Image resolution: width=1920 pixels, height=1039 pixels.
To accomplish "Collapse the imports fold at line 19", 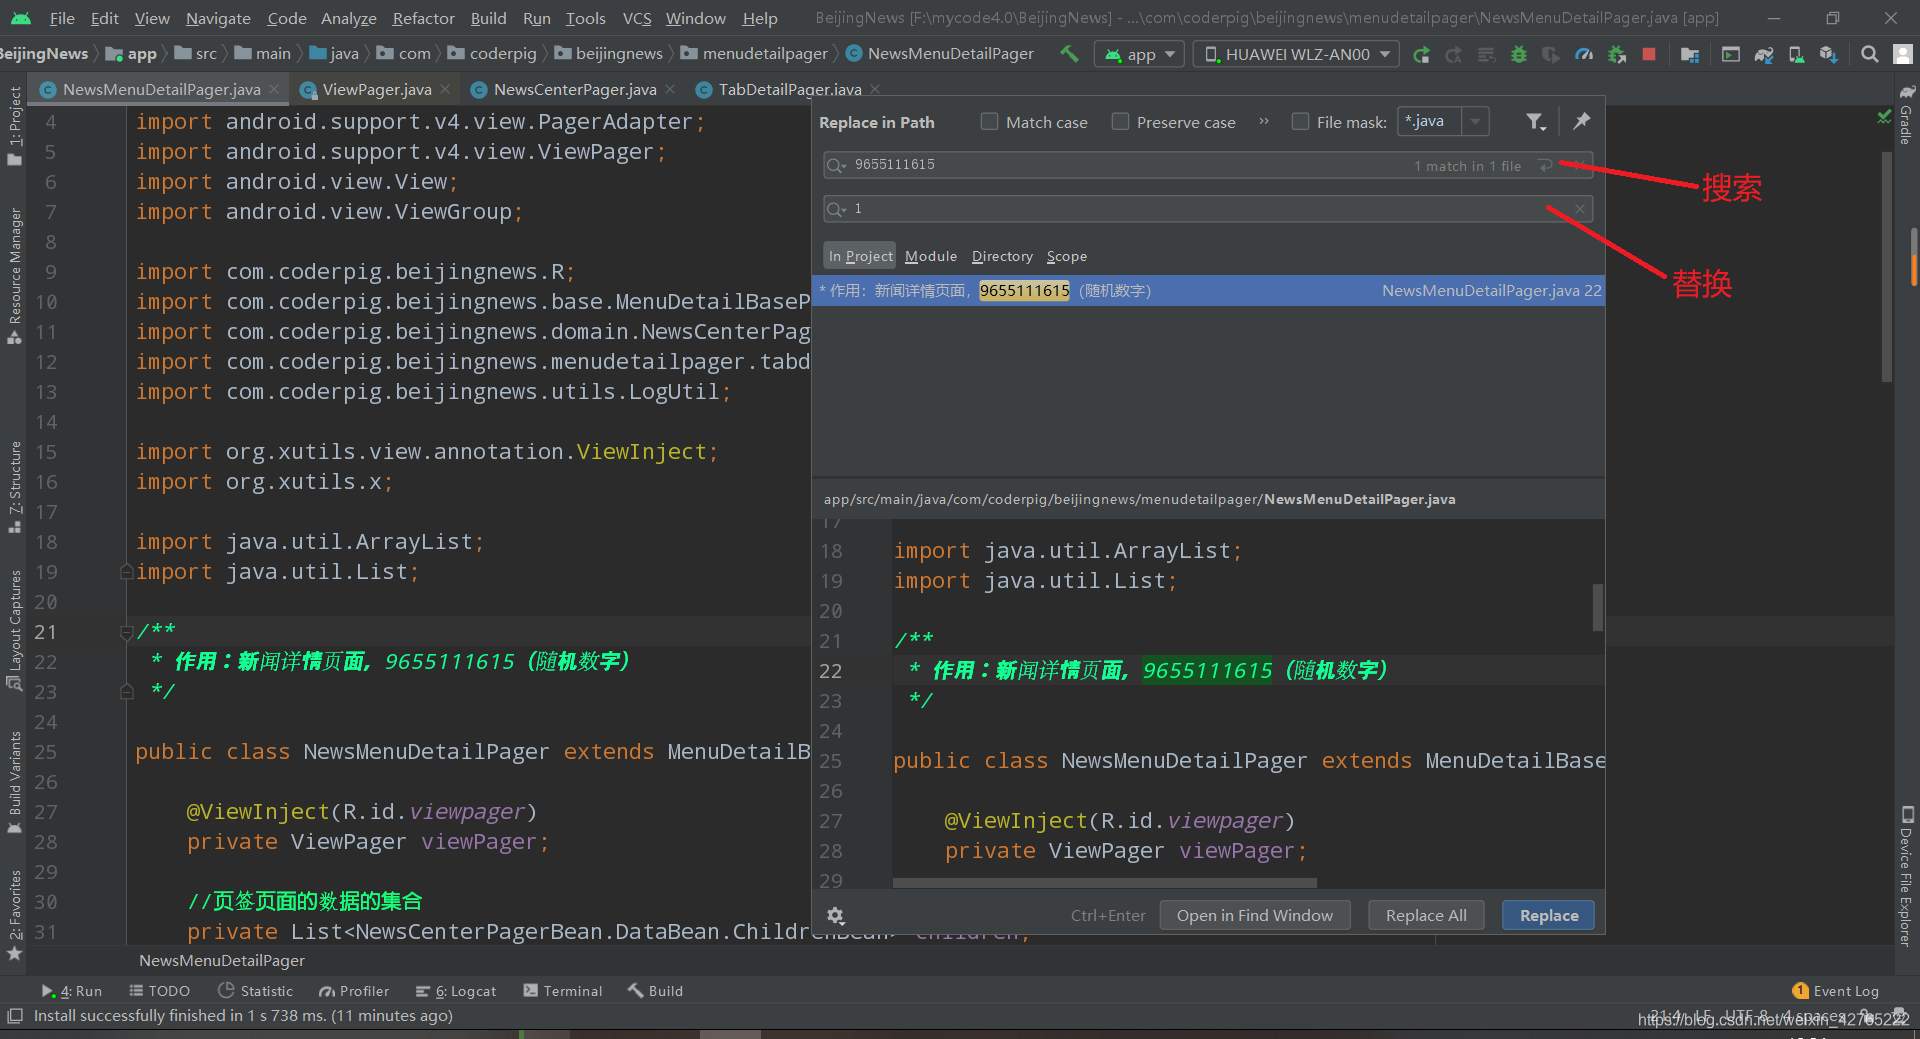I will point(127,572).
